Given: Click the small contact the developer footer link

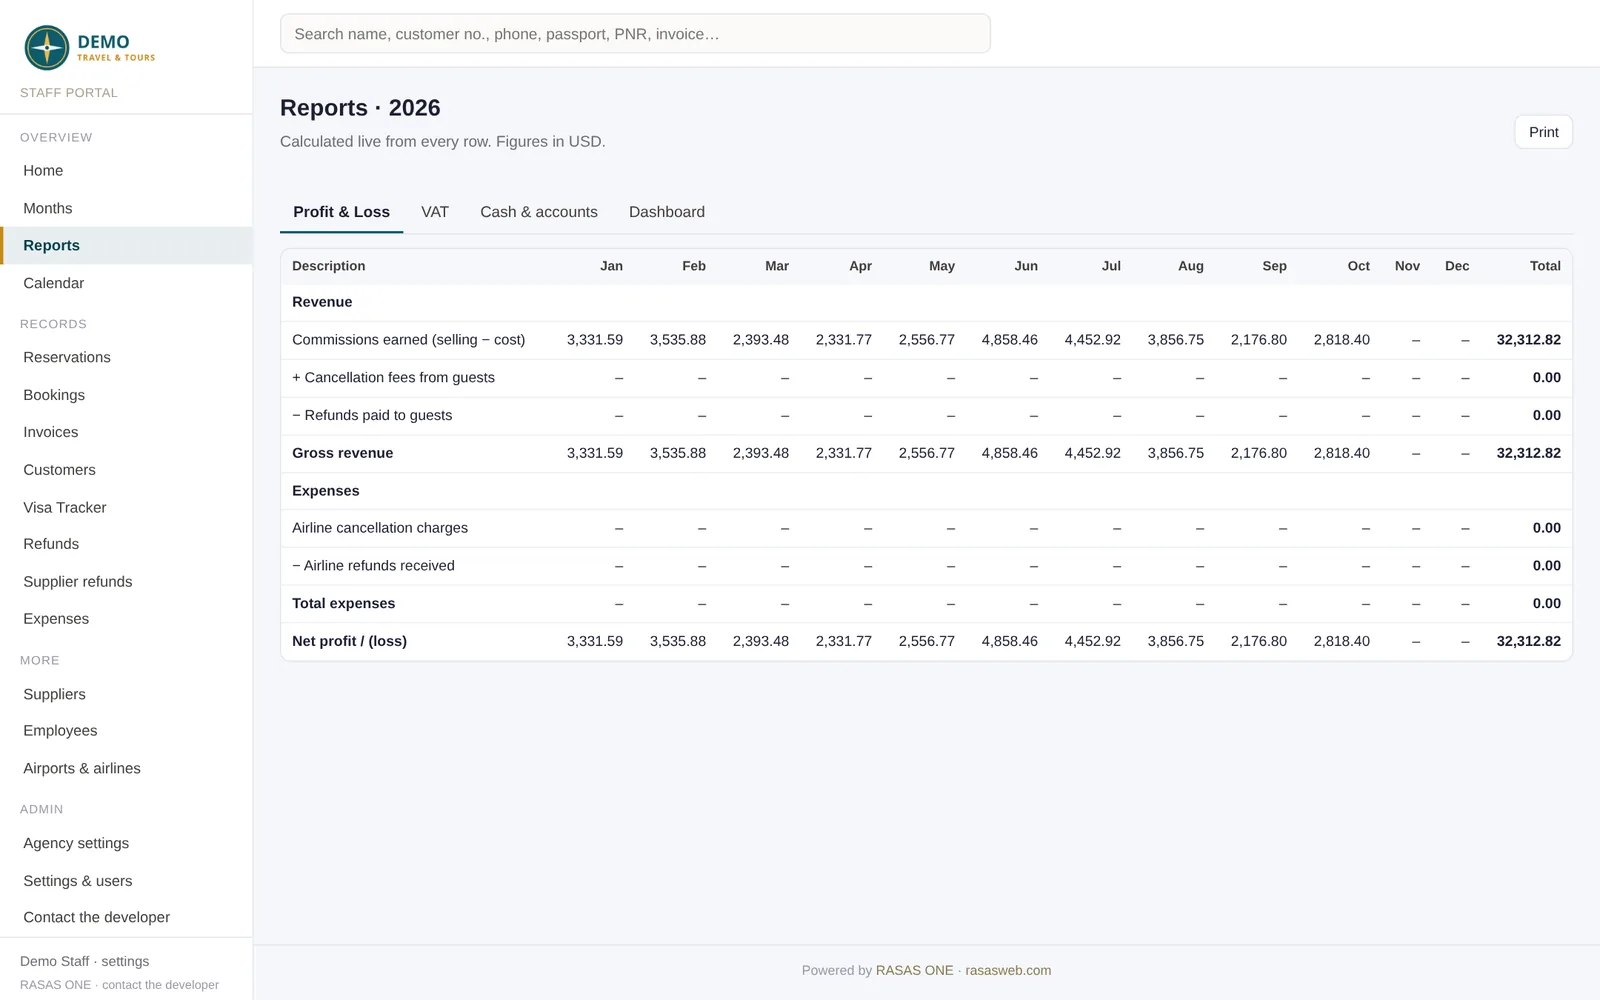Looking at the screenshot, I should pos(160,985).
